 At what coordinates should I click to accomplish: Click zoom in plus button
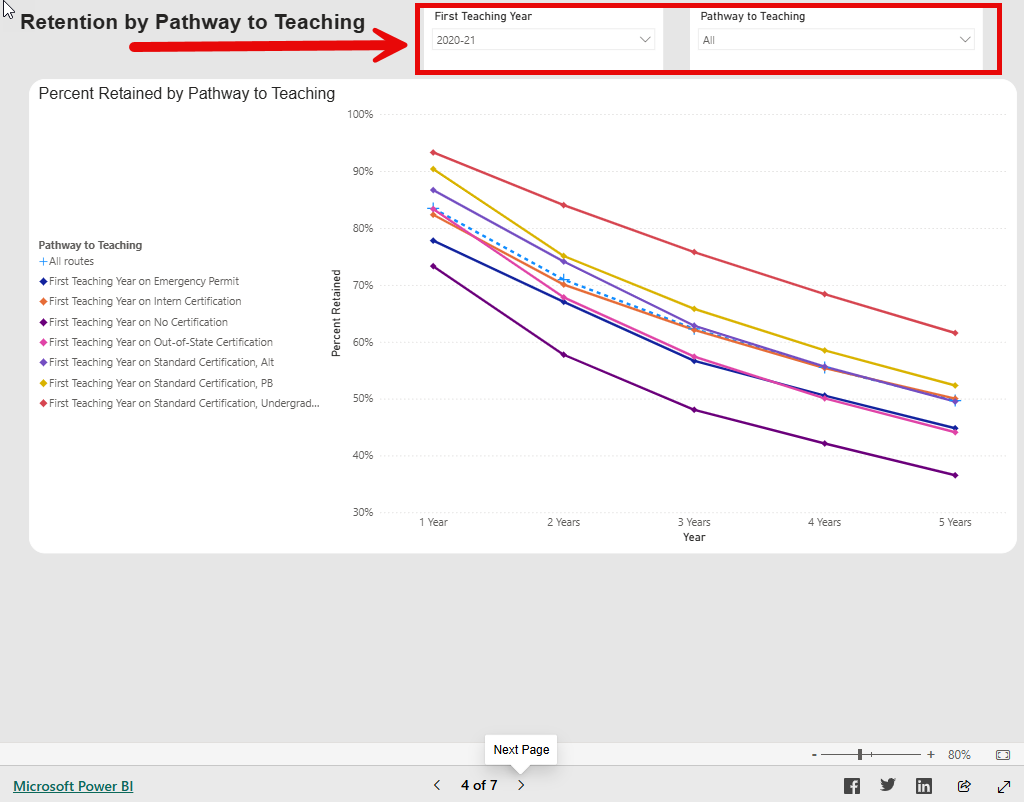coord(931,755)
